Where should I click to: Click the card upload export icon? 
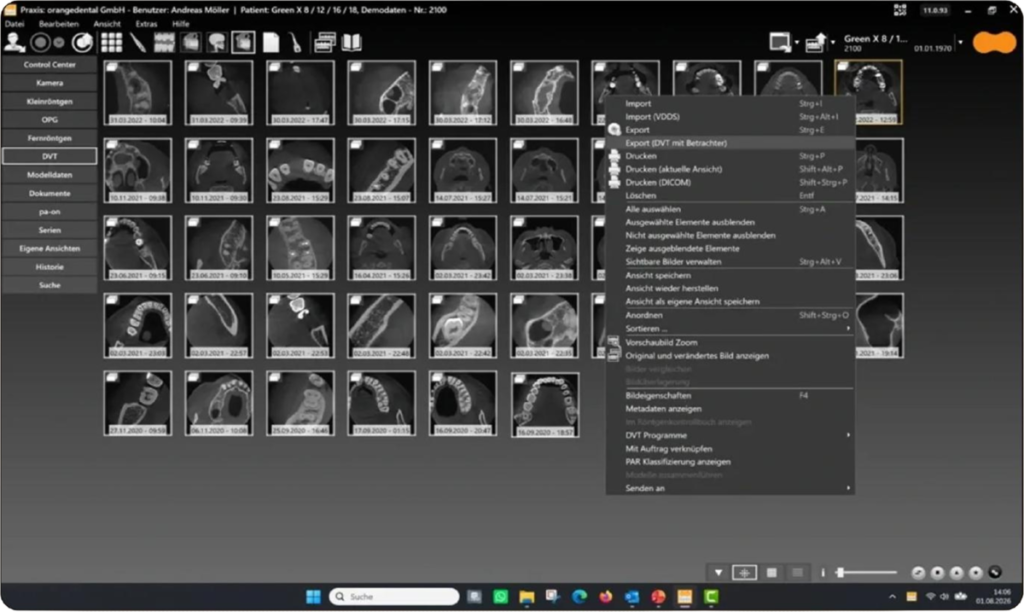(816, 42)
